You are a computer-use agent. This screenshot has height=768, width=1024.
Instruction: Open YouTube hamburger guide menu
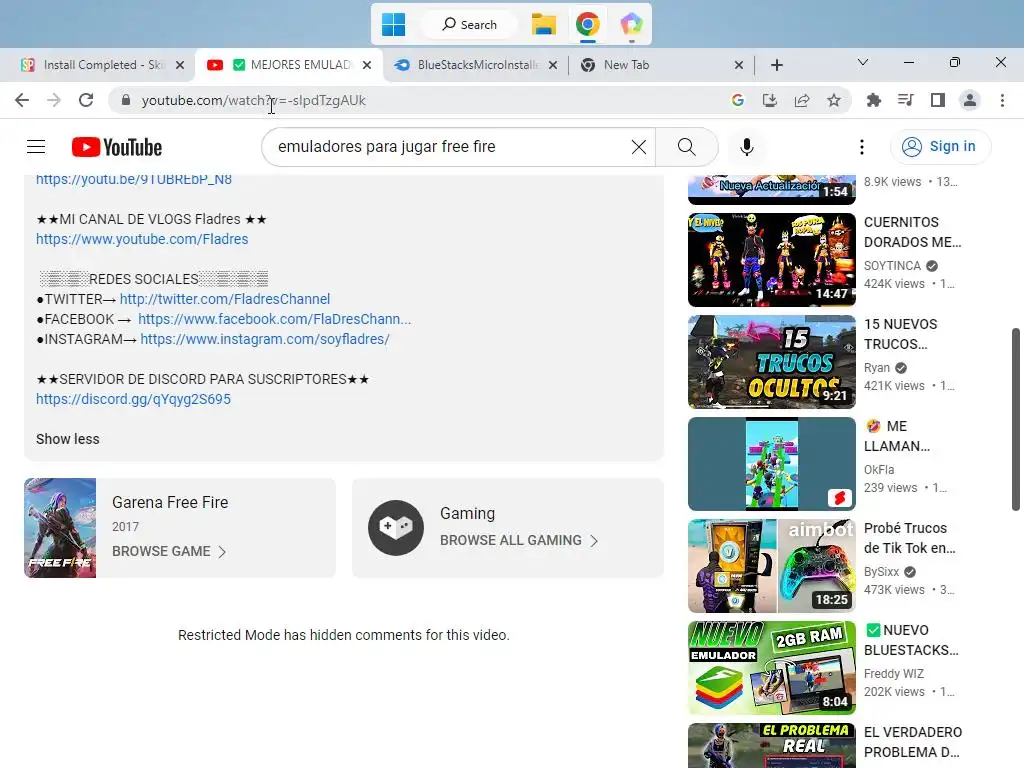point(36,147)
